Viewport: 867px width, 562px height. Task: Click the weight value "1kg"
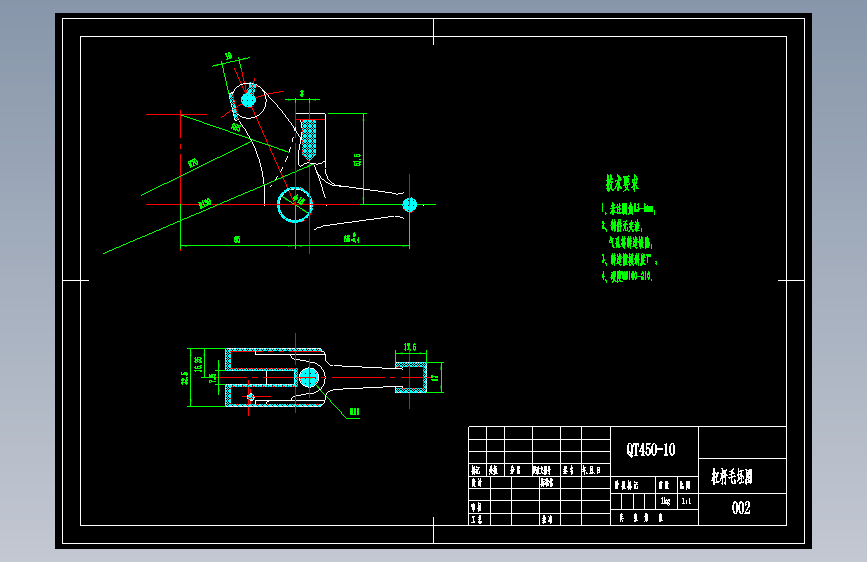tap(665, 501)
